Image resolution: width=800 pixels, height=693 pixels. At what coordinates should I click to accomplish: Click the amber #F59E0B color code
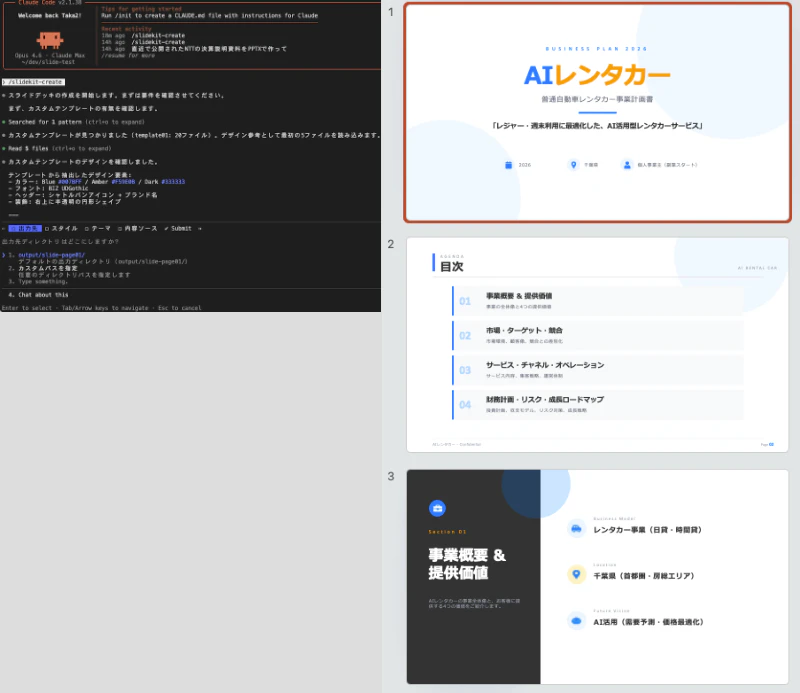(123, 182)
